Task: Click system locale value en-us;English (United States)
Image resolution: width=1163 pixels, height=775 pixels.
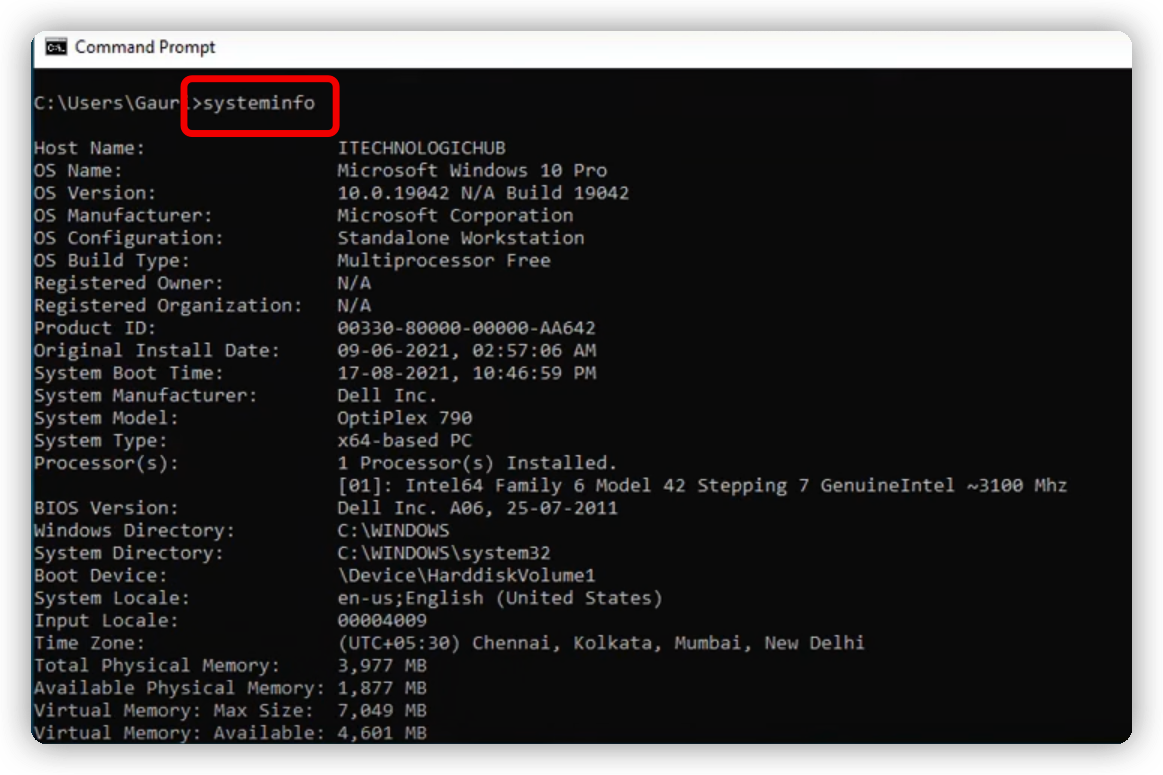Action: pos(499,598)
